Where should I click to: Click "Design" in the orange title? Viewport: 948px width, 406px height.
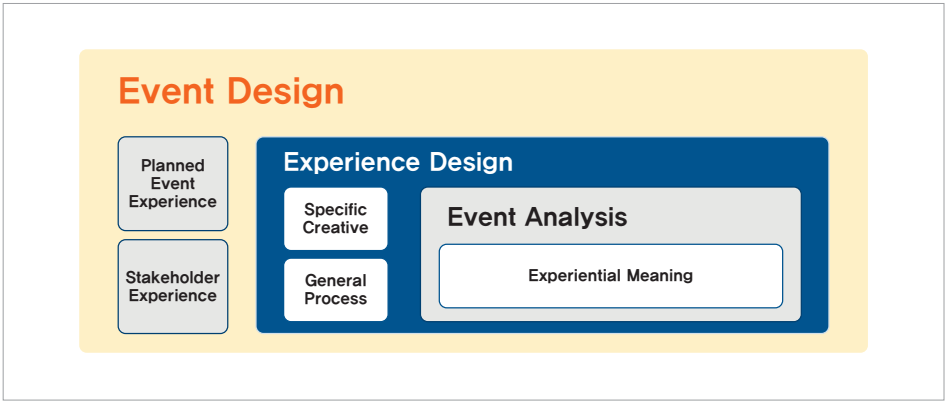285,91
